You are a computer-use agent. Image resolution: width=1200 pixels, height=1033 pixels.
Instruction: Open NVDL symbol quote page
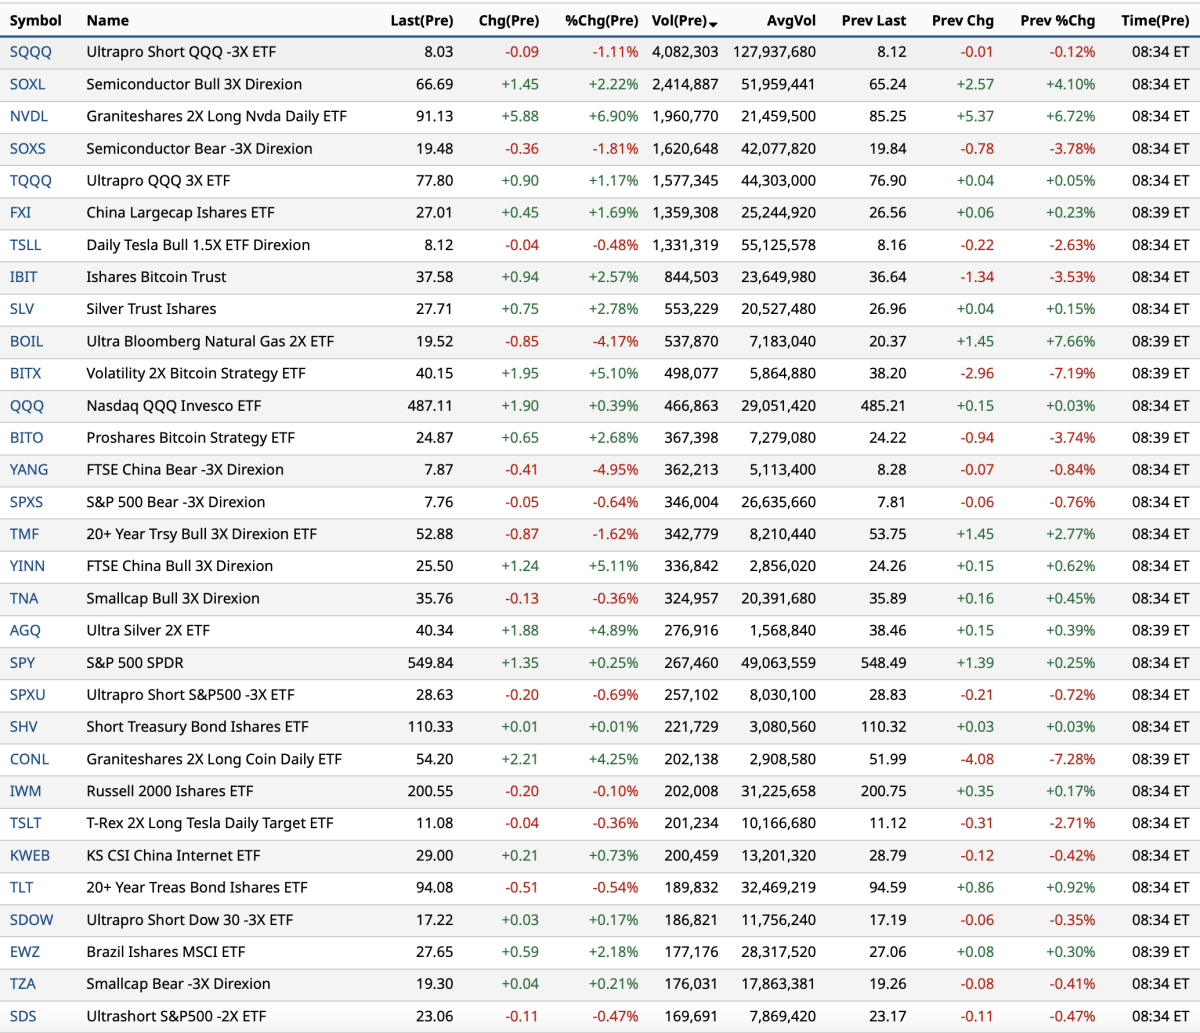(28, 116)
